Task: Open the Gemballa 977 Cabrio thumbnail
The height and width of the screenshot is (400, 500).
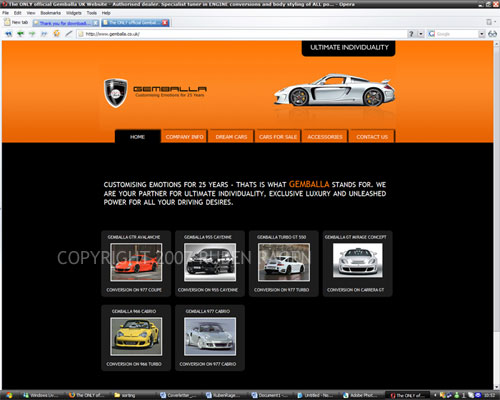Action: [x=210, y=336]
